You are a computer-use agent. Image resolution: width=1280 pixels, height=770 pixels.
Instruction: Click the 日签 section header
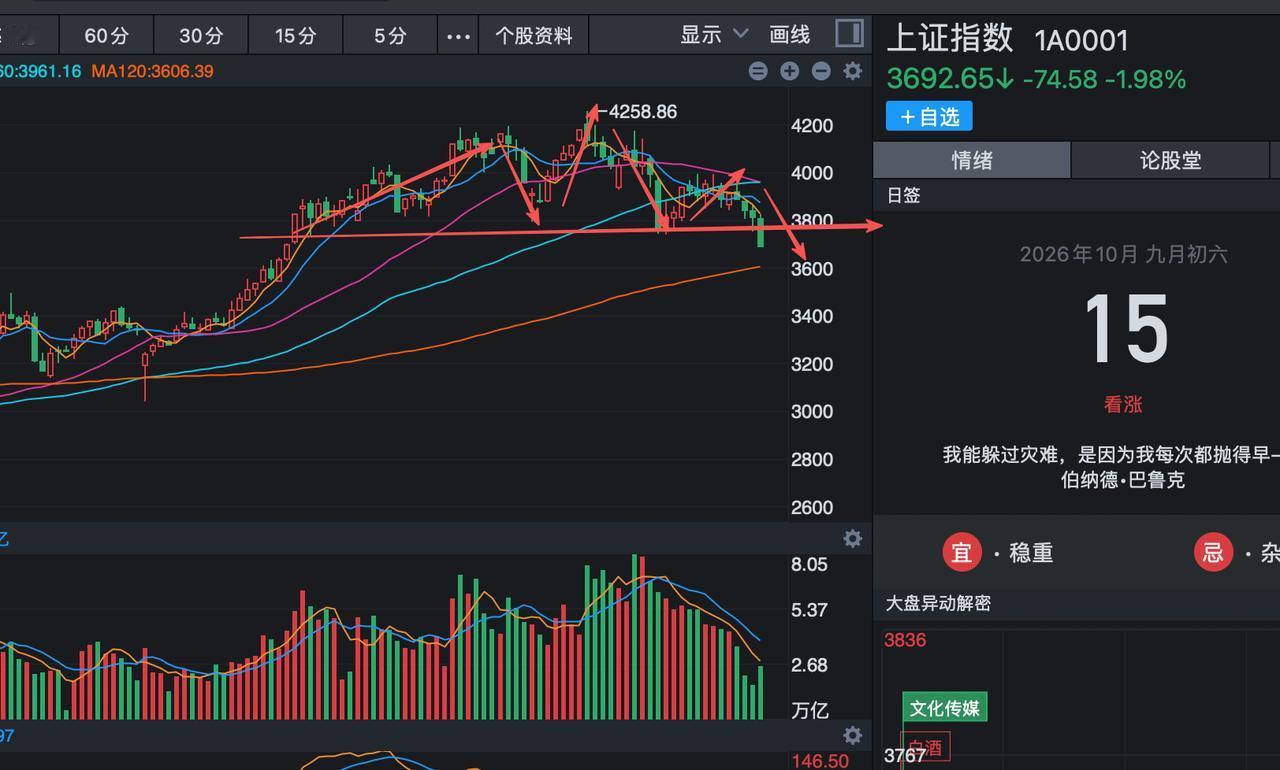coord(904,195)
